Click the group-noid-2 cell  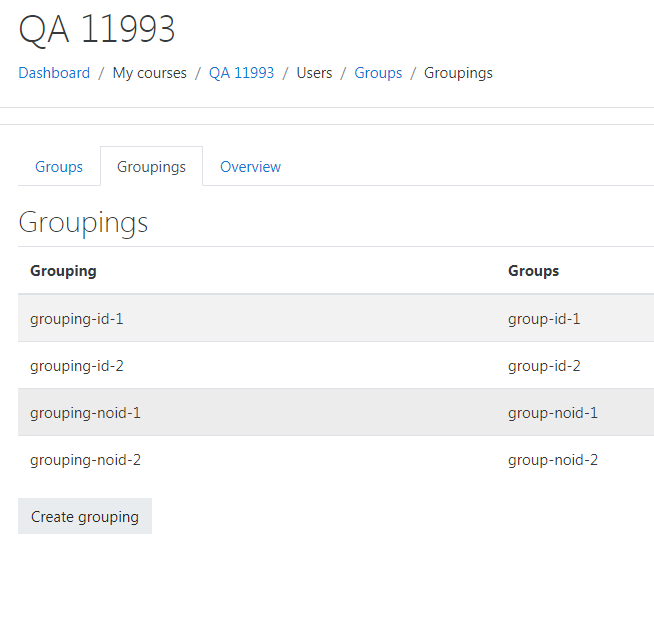(553, 460)
